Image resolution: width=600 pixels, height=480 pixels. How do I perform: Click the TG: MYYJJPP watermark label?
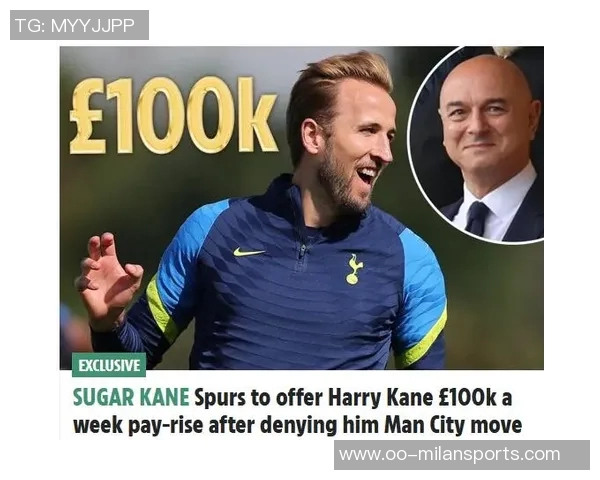point(79,25)
